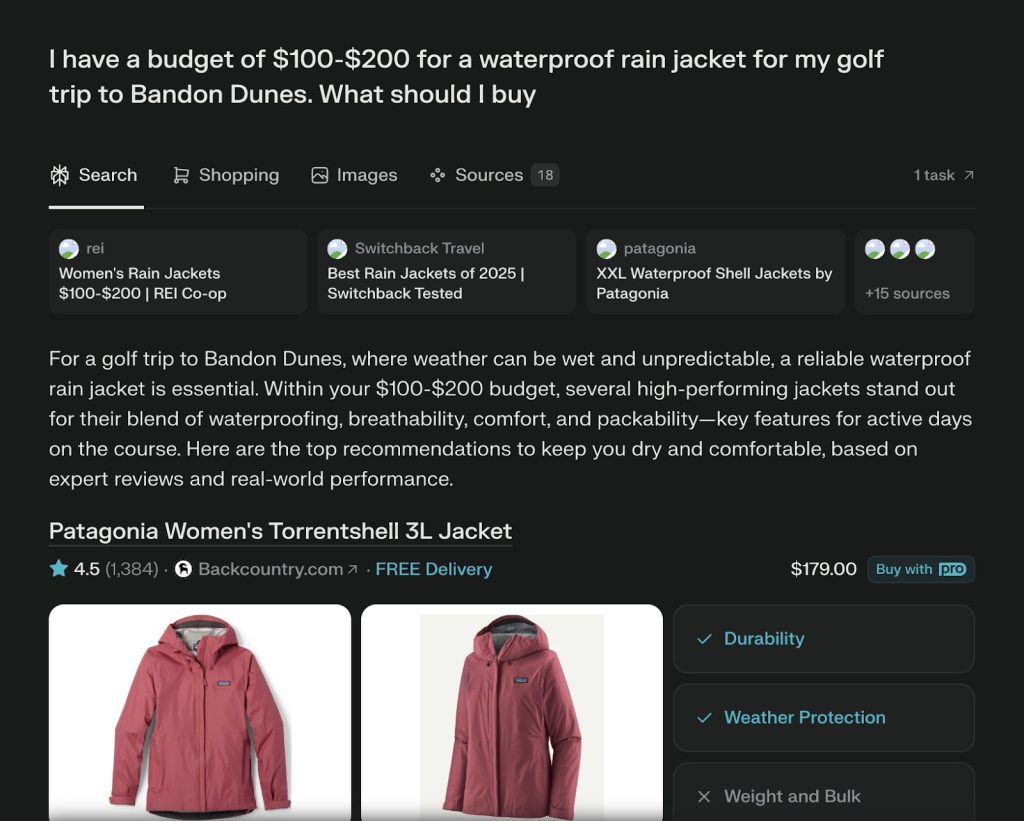Viewport: 1024px width, 821px height.
Task: Open the 1 task arrow link
Action: 944,175
